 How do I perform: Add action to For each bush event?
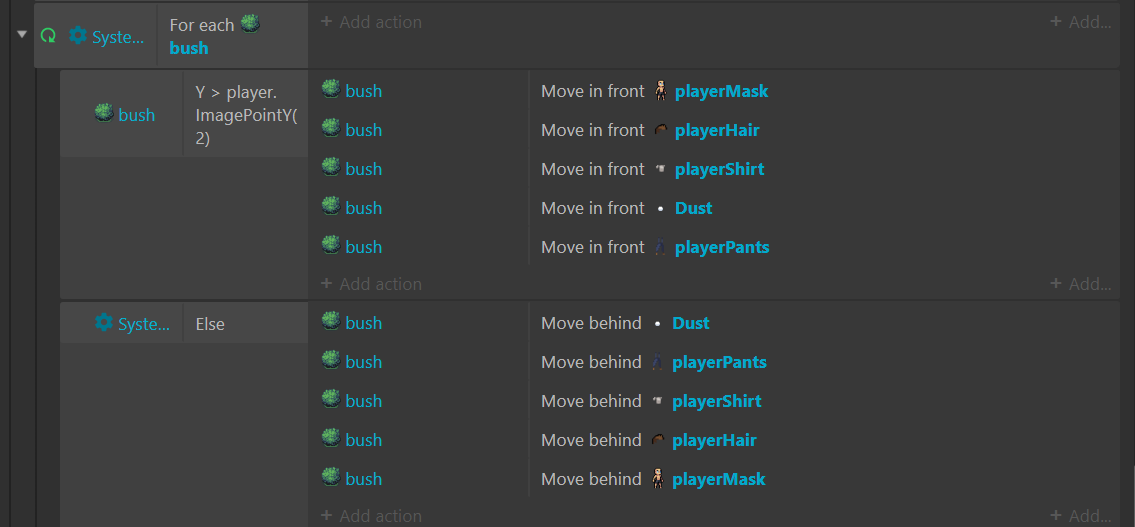tap(371, 22)
